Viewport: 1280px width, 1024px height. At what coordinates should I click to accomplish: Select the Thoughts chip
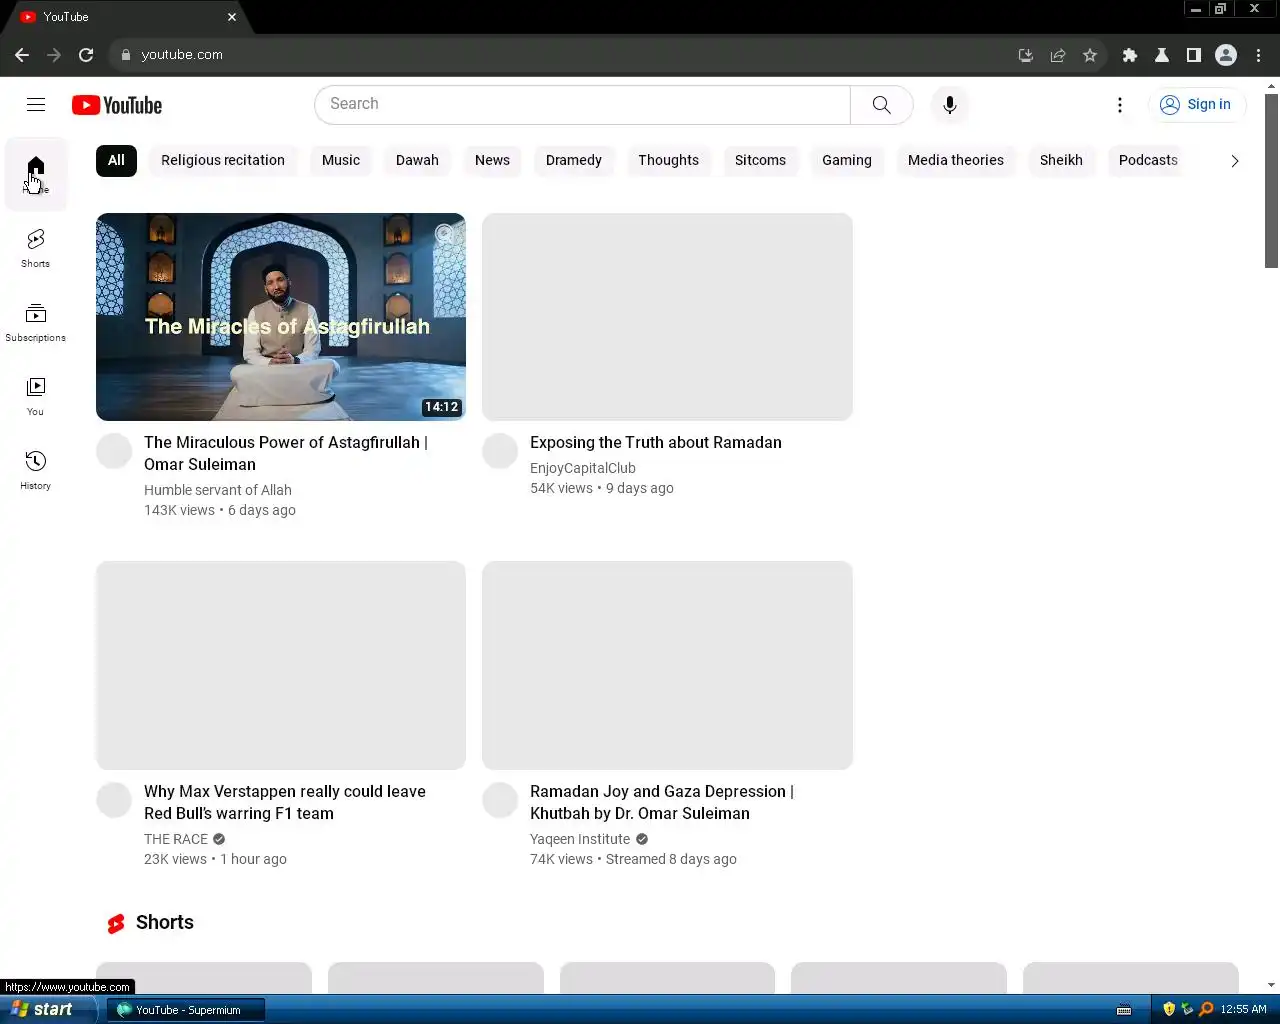(x=669, y=160)
